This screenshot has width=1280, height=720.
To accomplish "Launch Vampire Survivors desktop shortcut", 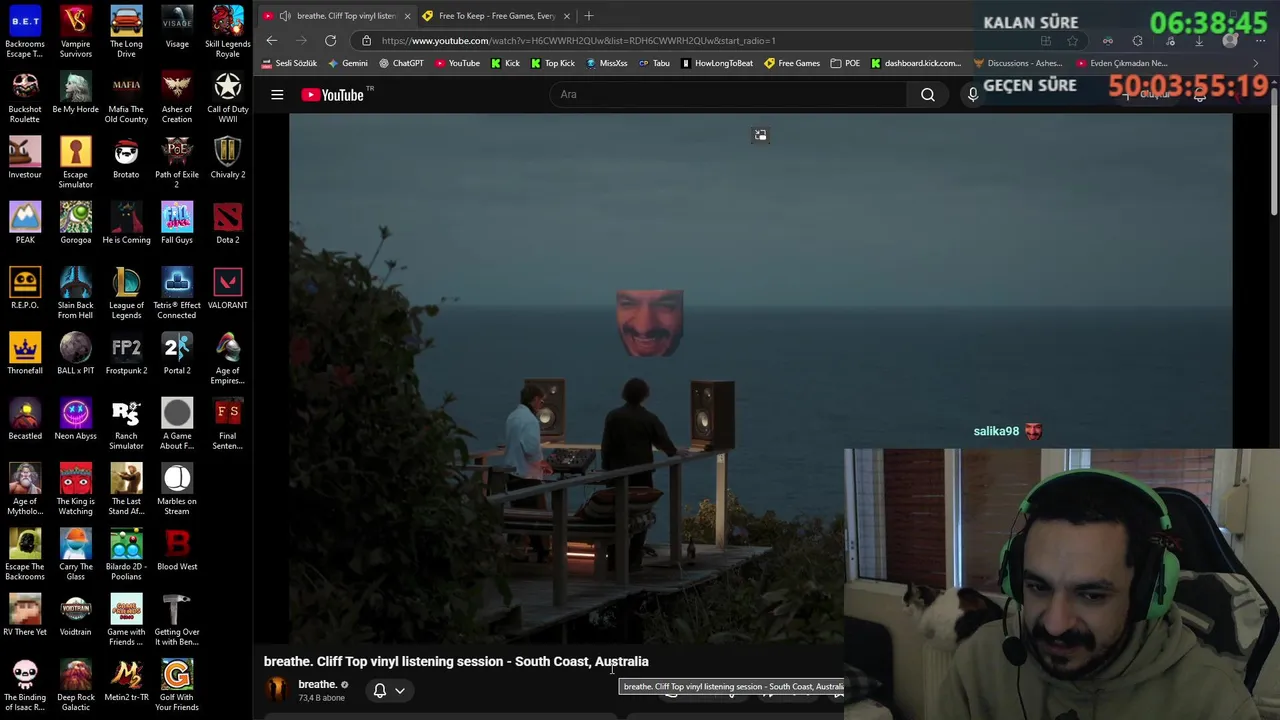I will (x=75, y=31).
